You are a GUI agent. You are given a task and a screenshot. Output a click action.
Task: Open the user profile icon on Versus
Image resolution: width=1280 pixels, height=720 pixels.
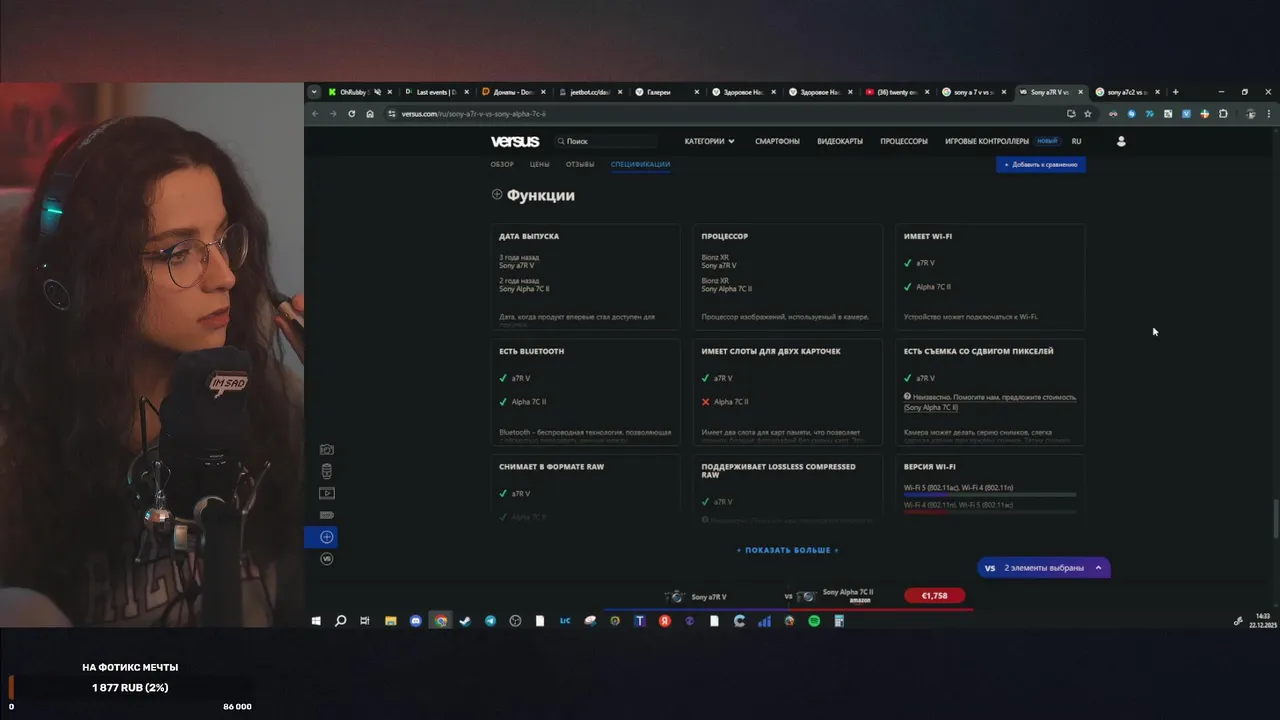1121,141
